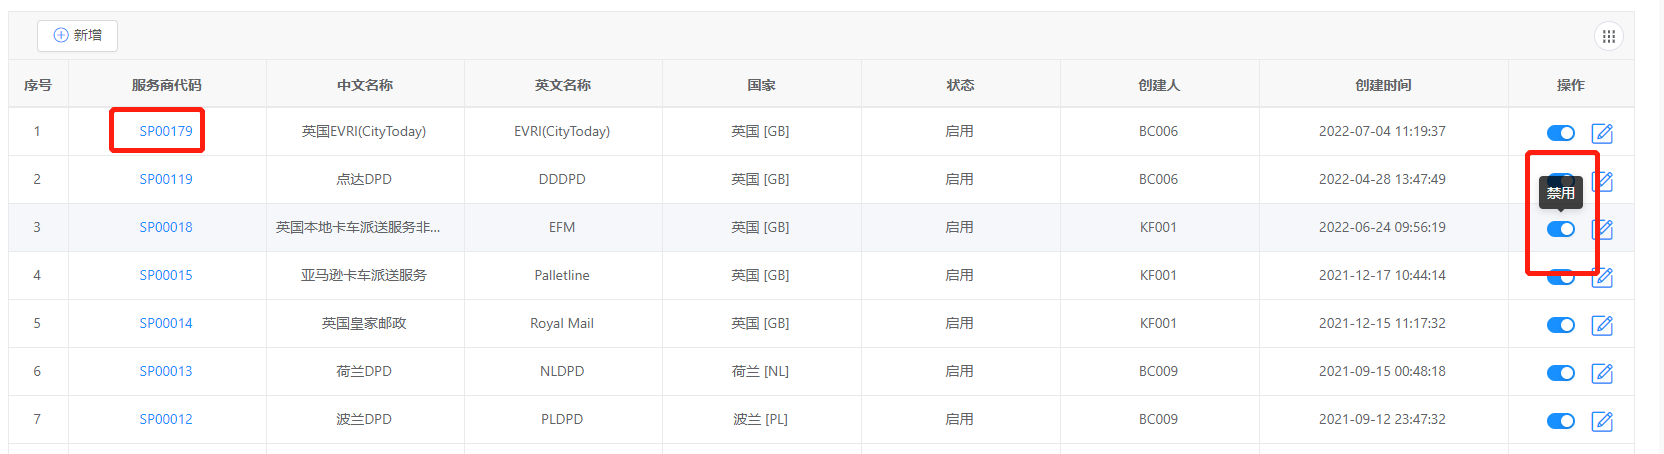The width and height of the screenshot is (1664, 454).
Task: Toggle off the EFM provider switch
Action: tap(1561, 229)
